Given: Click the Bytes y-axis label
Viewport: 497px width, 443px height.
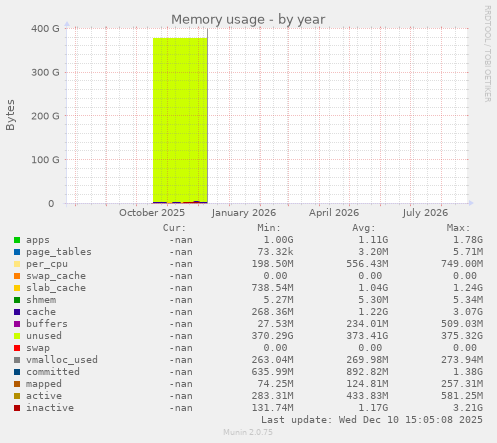Looking at the screenshot, I should coord(11,115).
